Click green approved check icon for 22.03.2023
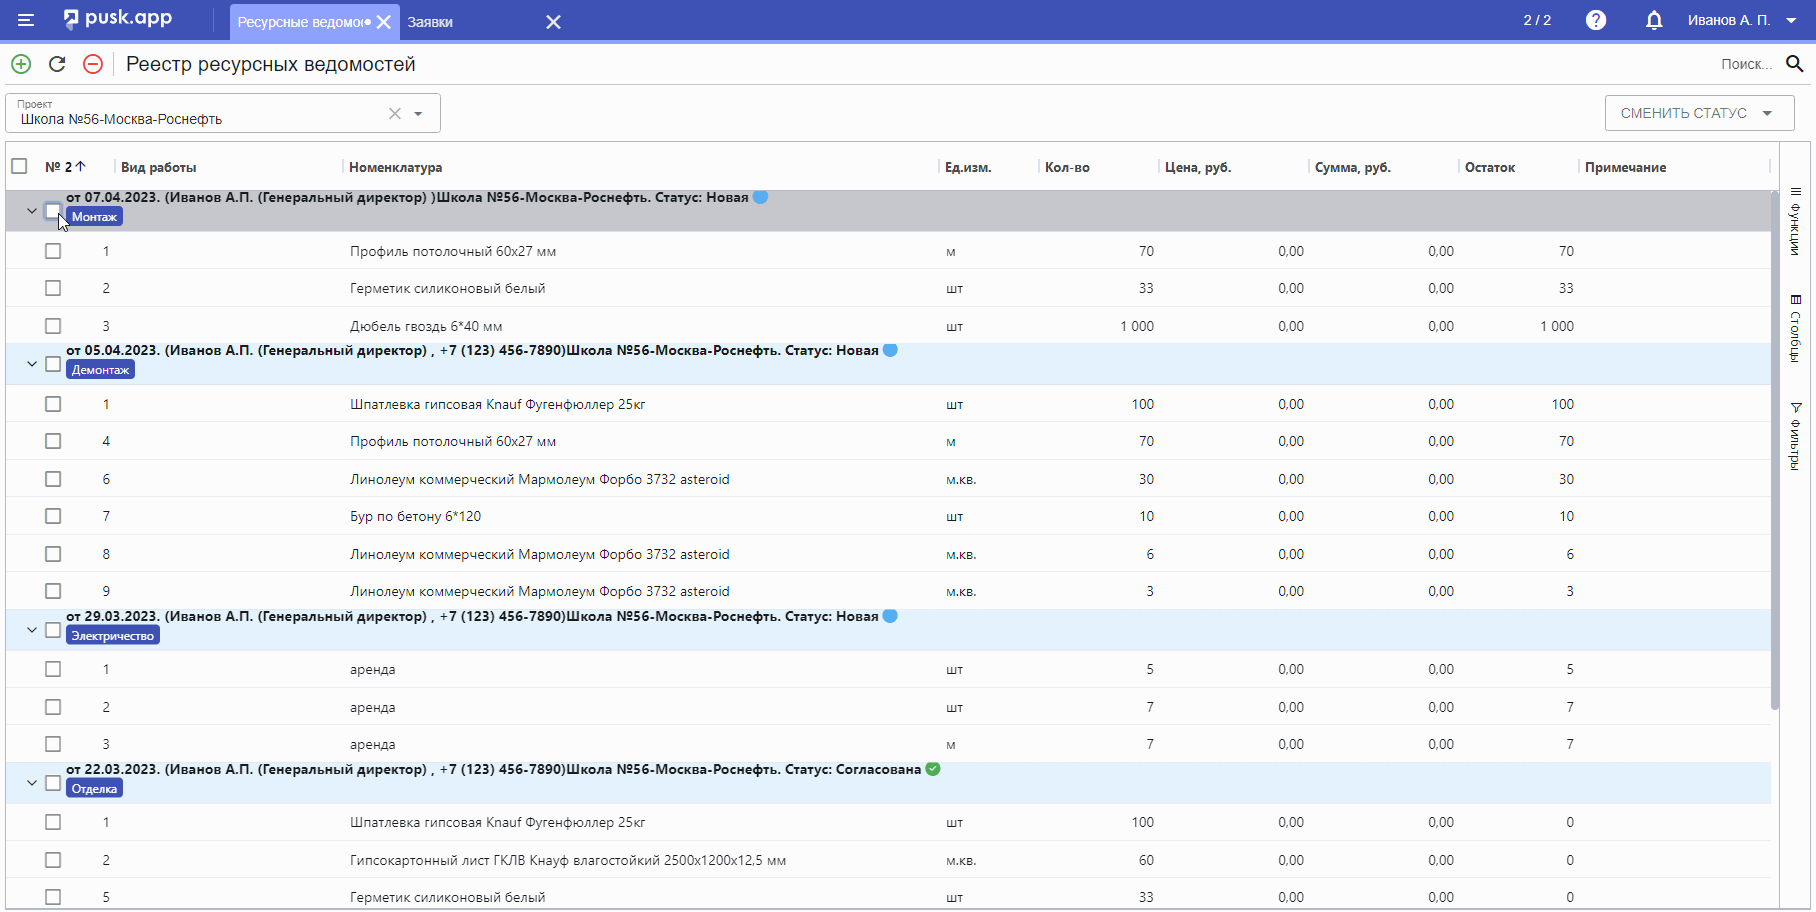This screenshot has height=912, width=1816. [933, 769]
